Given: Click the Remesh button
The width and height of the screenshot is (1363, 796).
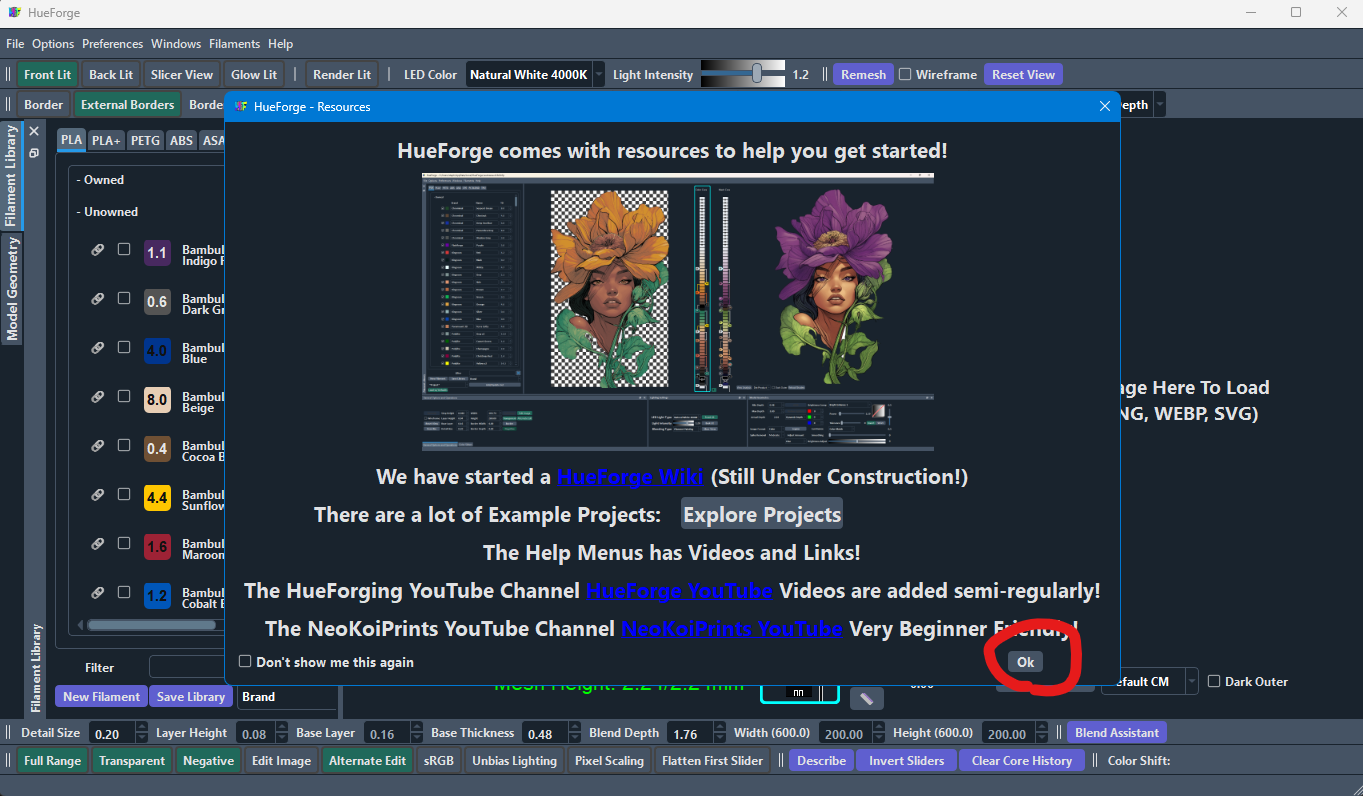Looking at the screenshot, I should tap(863, 75).
